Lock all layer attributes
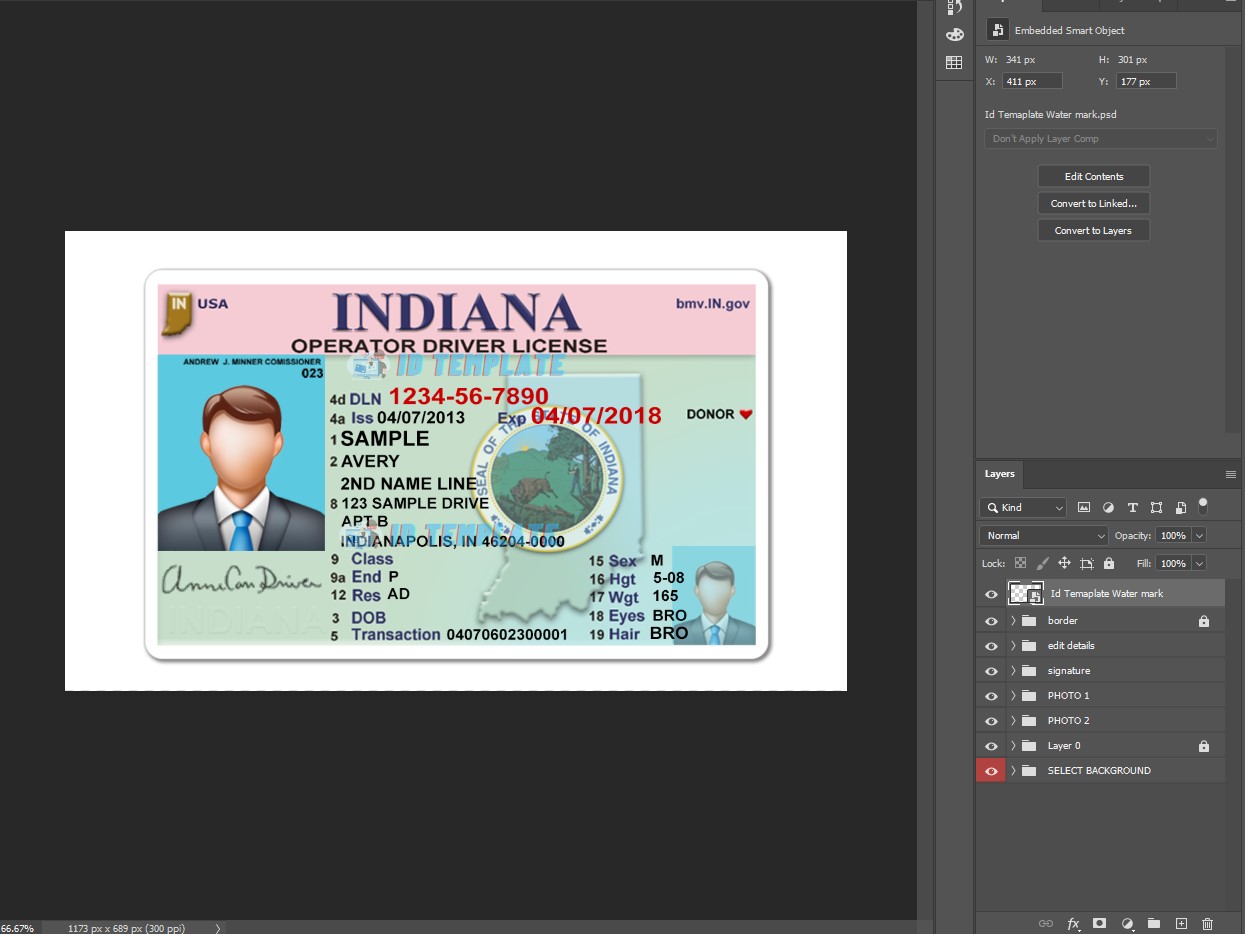1245x934 pixels. click(x=1109, y=563)
